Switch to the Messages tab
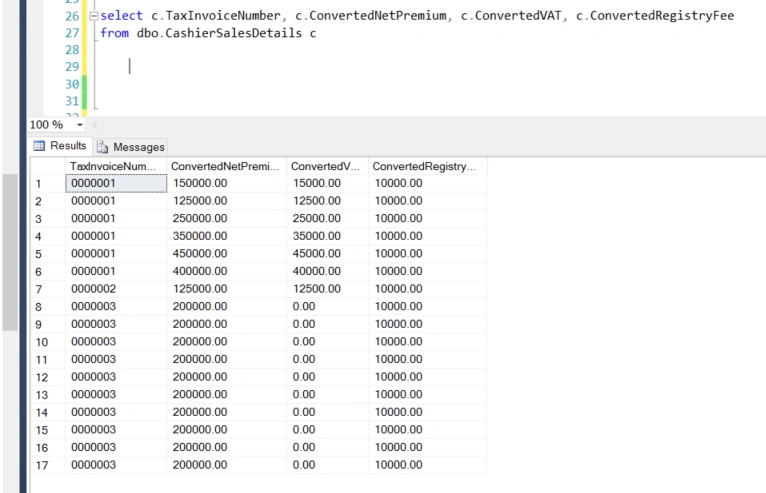 coord(130,147)
